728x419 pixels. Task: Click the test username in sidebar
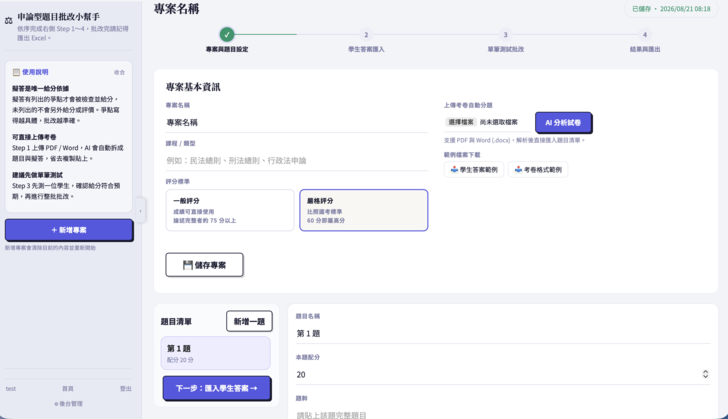[11, 389]
